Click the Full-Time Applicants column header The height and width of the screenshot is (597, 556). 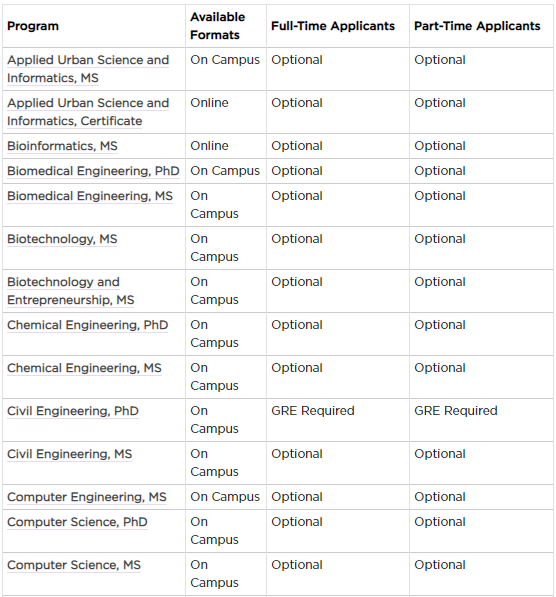[333, 26]
